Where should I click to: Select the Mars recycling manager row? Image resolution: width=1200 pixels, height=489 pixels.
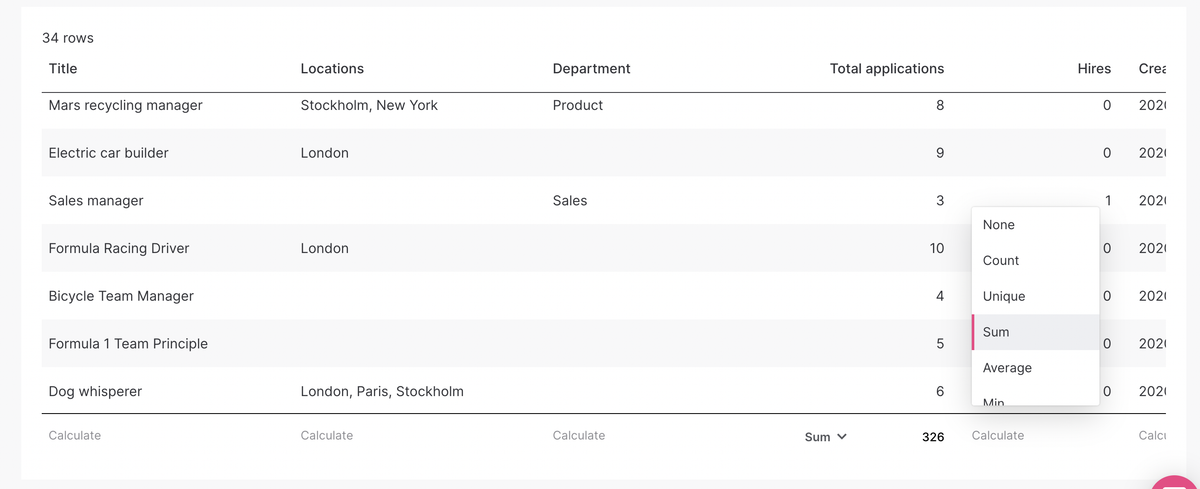point(125,105)
